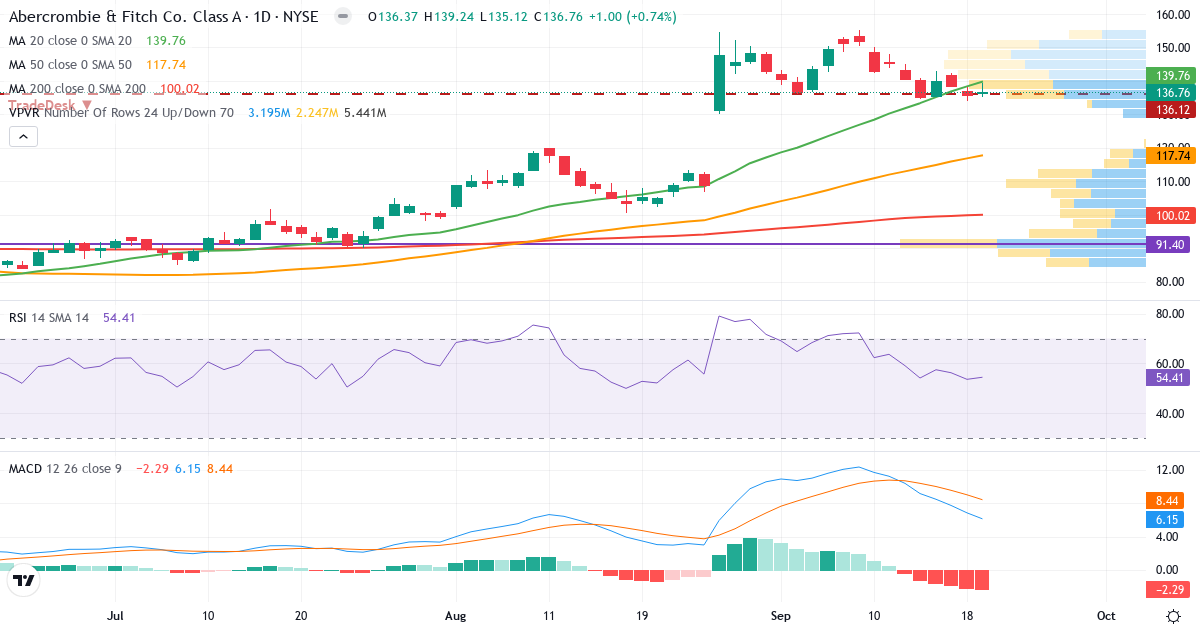The image size is (1200, 630).
Task: Click the MA 50 value 117.74 in legend
Action: (166, 65)
